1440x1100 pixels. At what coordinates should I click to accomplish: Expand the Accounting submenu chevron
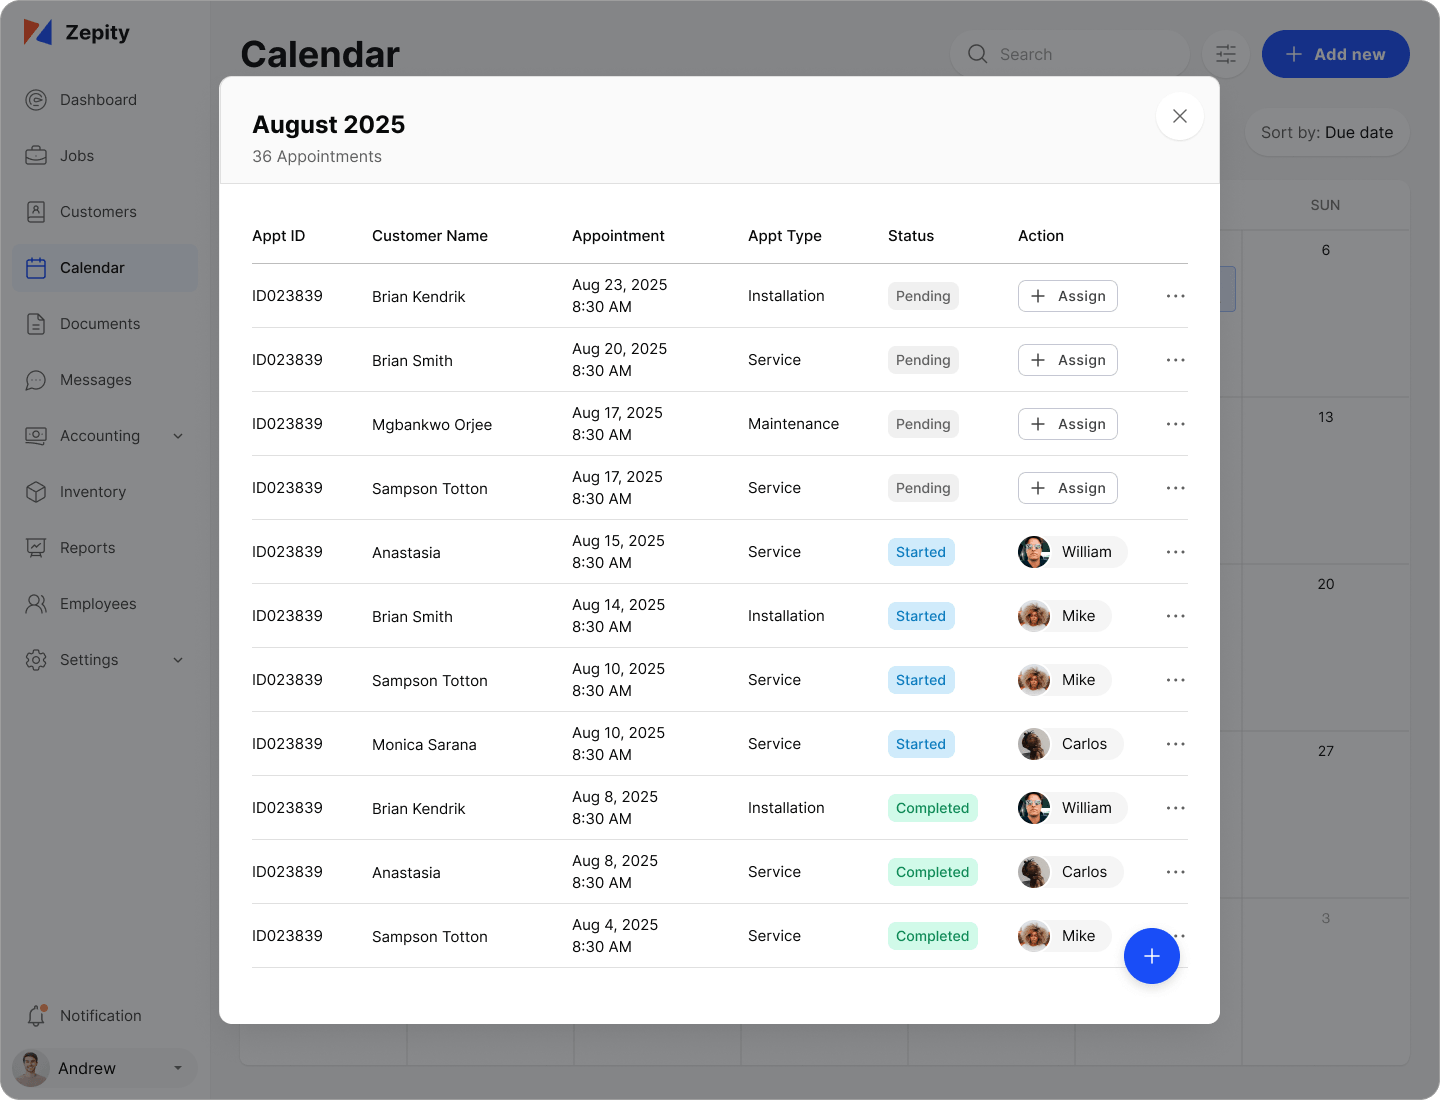pos(178,436)
